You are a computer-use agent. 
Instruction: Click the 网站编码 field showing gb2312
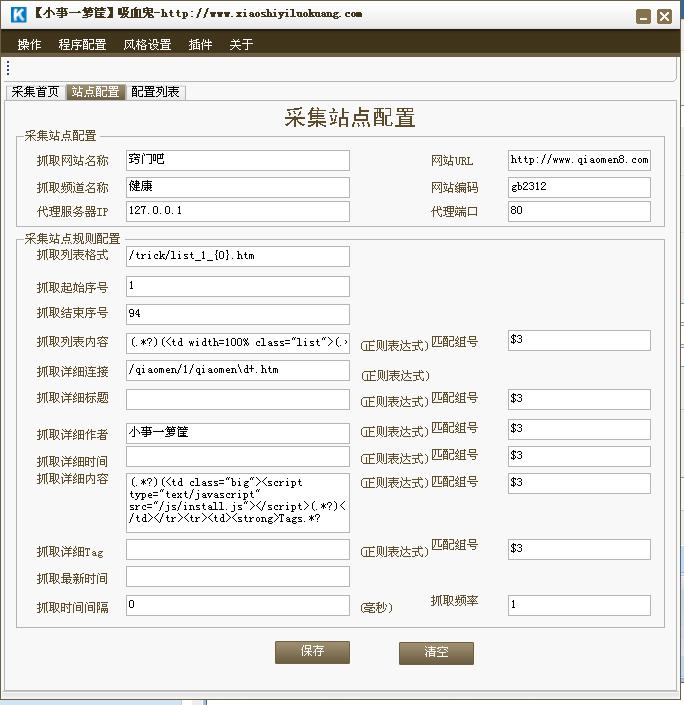click(x=579, y=187)
